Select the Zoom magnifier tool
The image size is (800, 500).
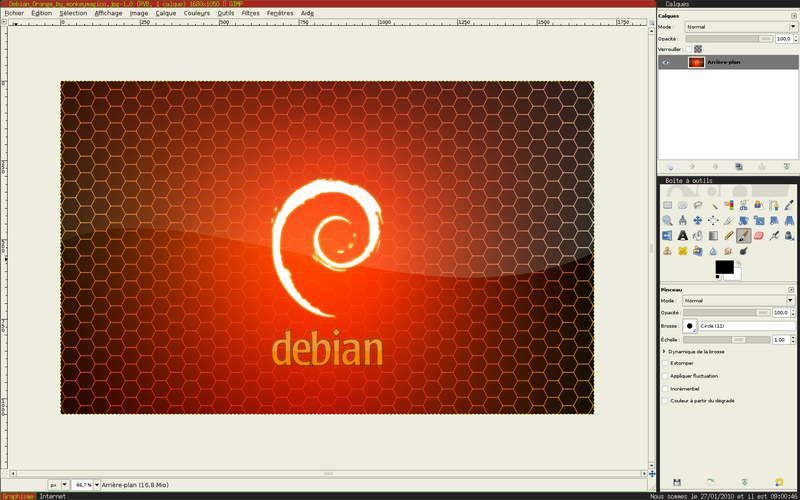click(667, 220)
